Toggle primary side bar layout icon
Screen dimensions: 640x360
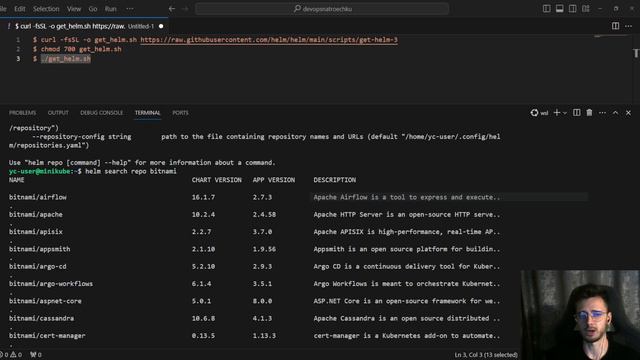click(x=547, y=9)
